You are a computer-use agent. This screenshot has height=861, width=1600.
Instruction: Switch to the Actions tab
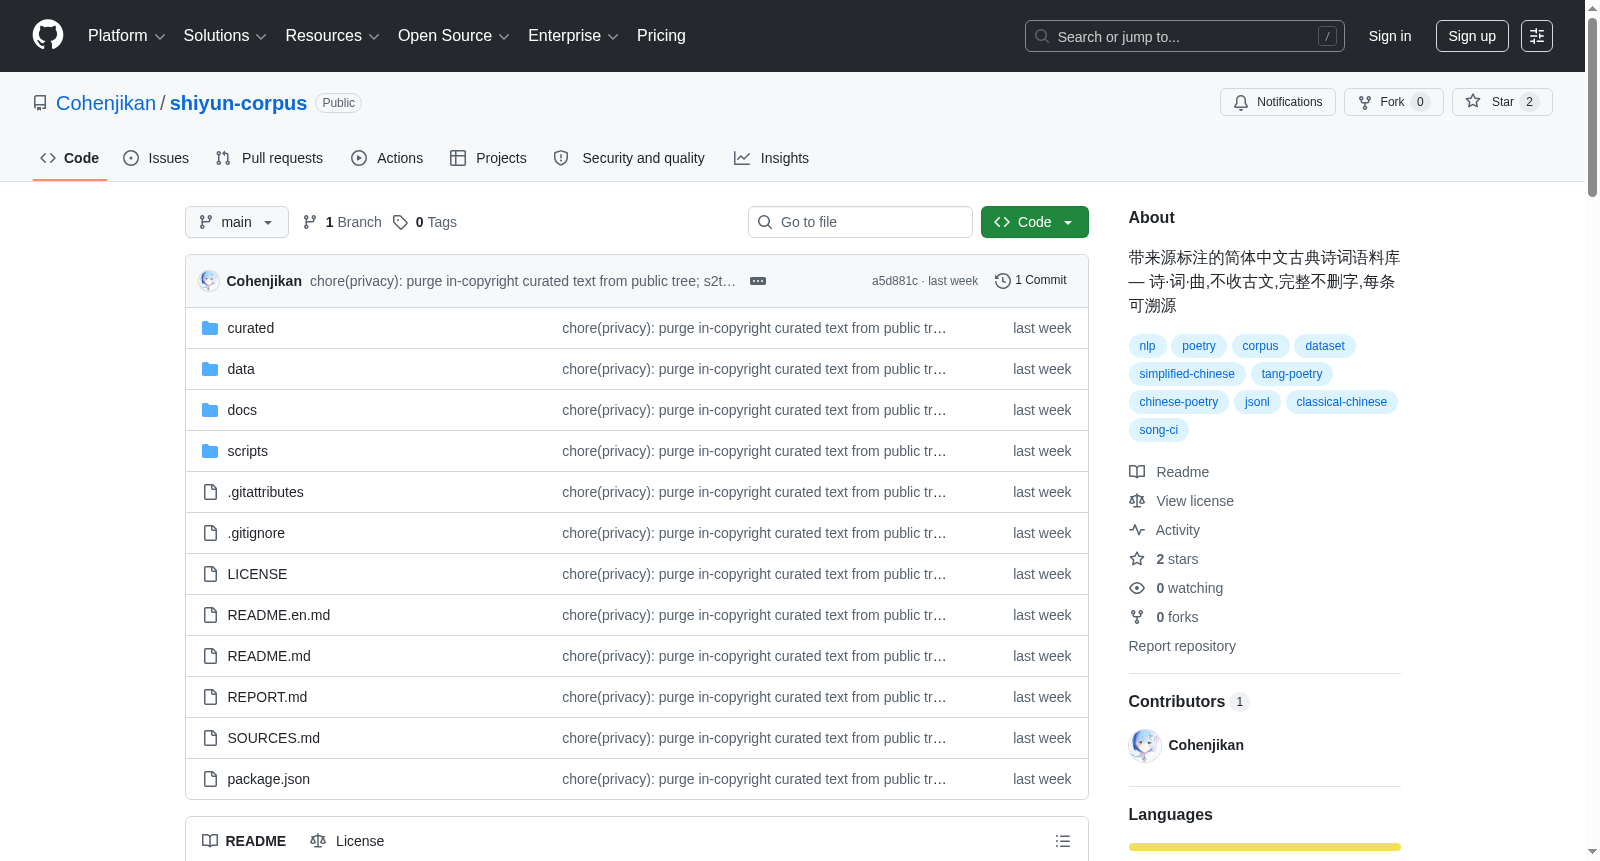coord(387,158)
